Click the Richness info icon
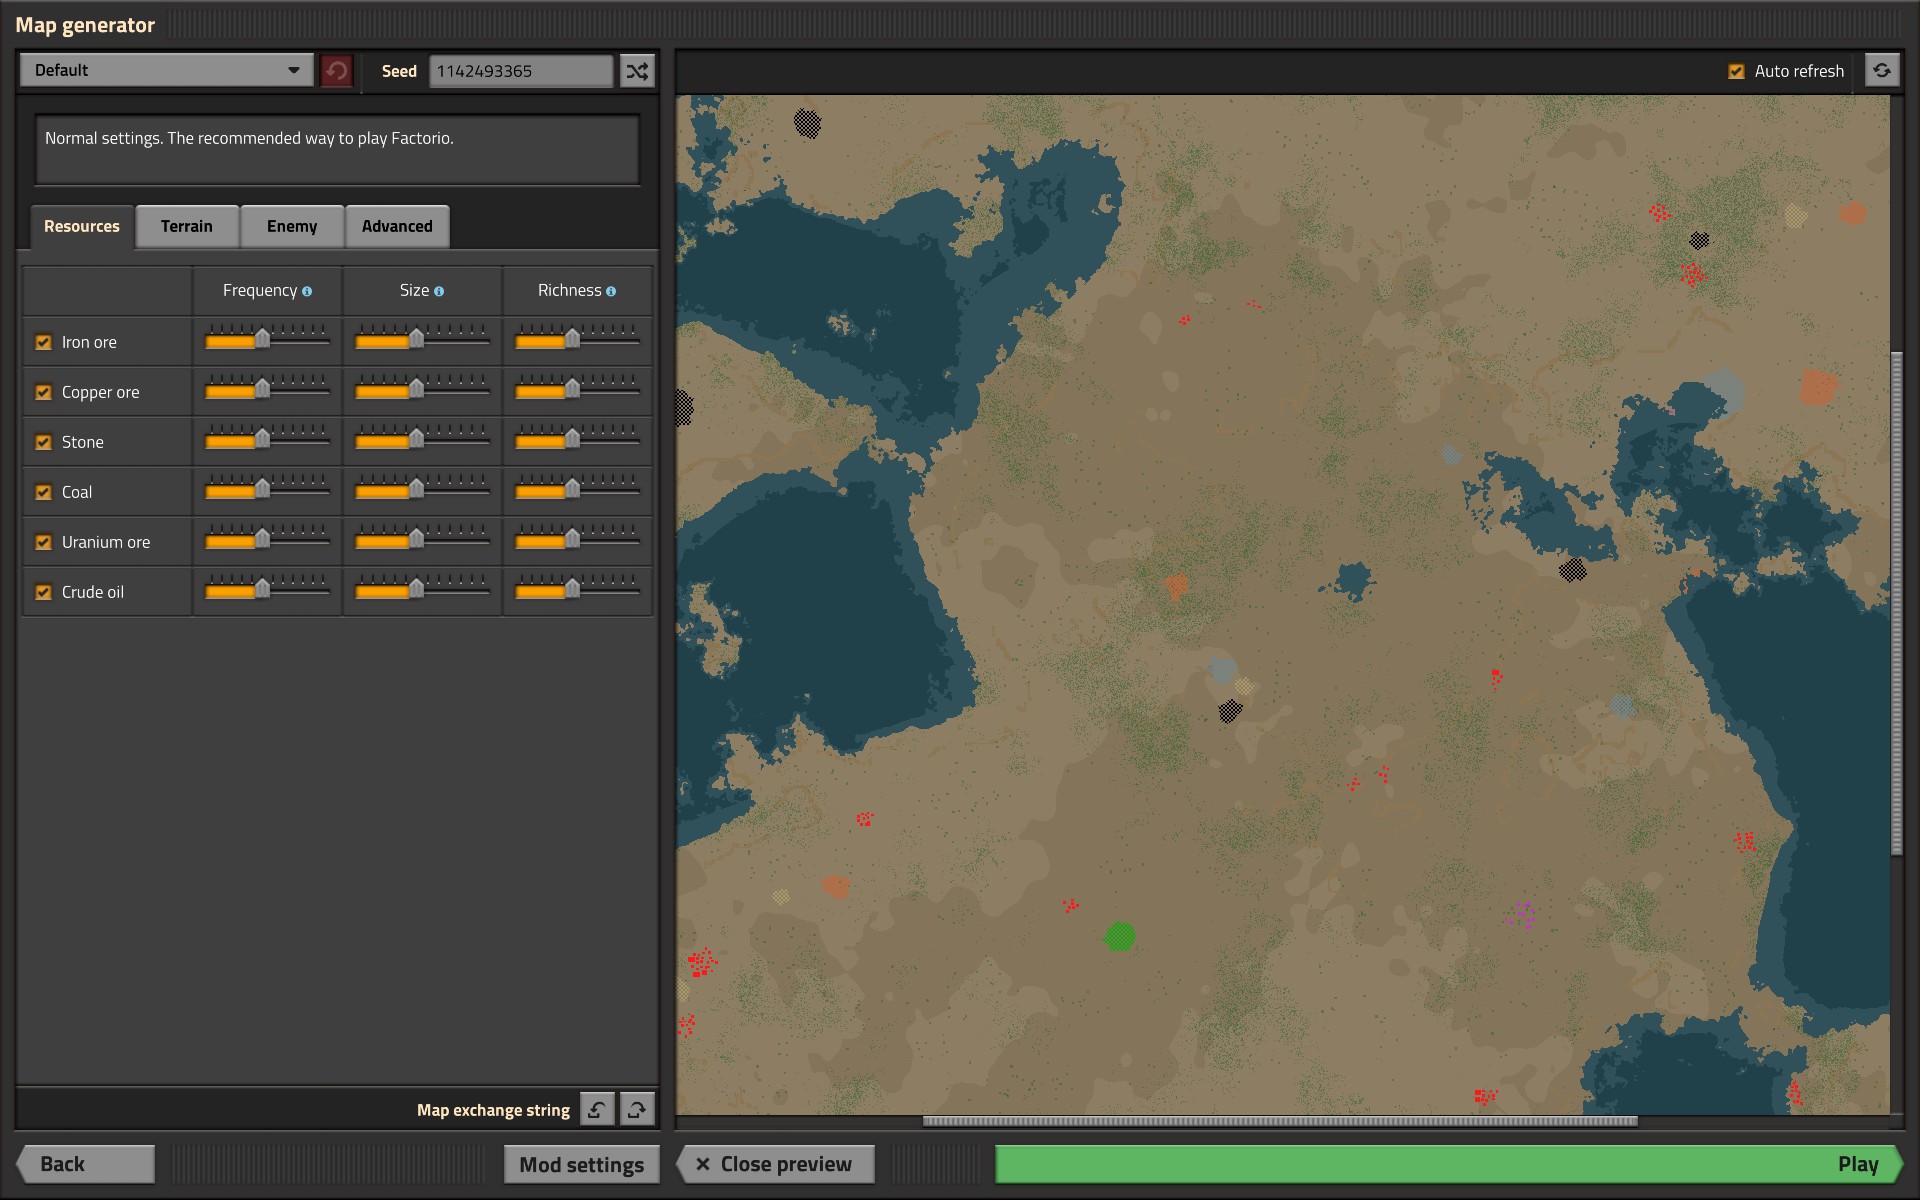Image resolution: width=1920 pixels, height=1200 pixels. 611,291
